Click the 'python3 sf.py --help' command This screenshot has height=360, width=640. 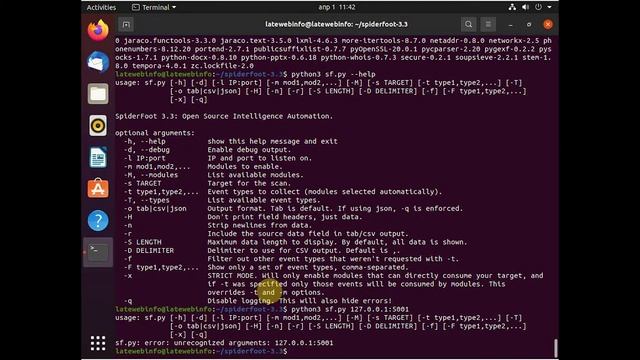click(333, 74)
